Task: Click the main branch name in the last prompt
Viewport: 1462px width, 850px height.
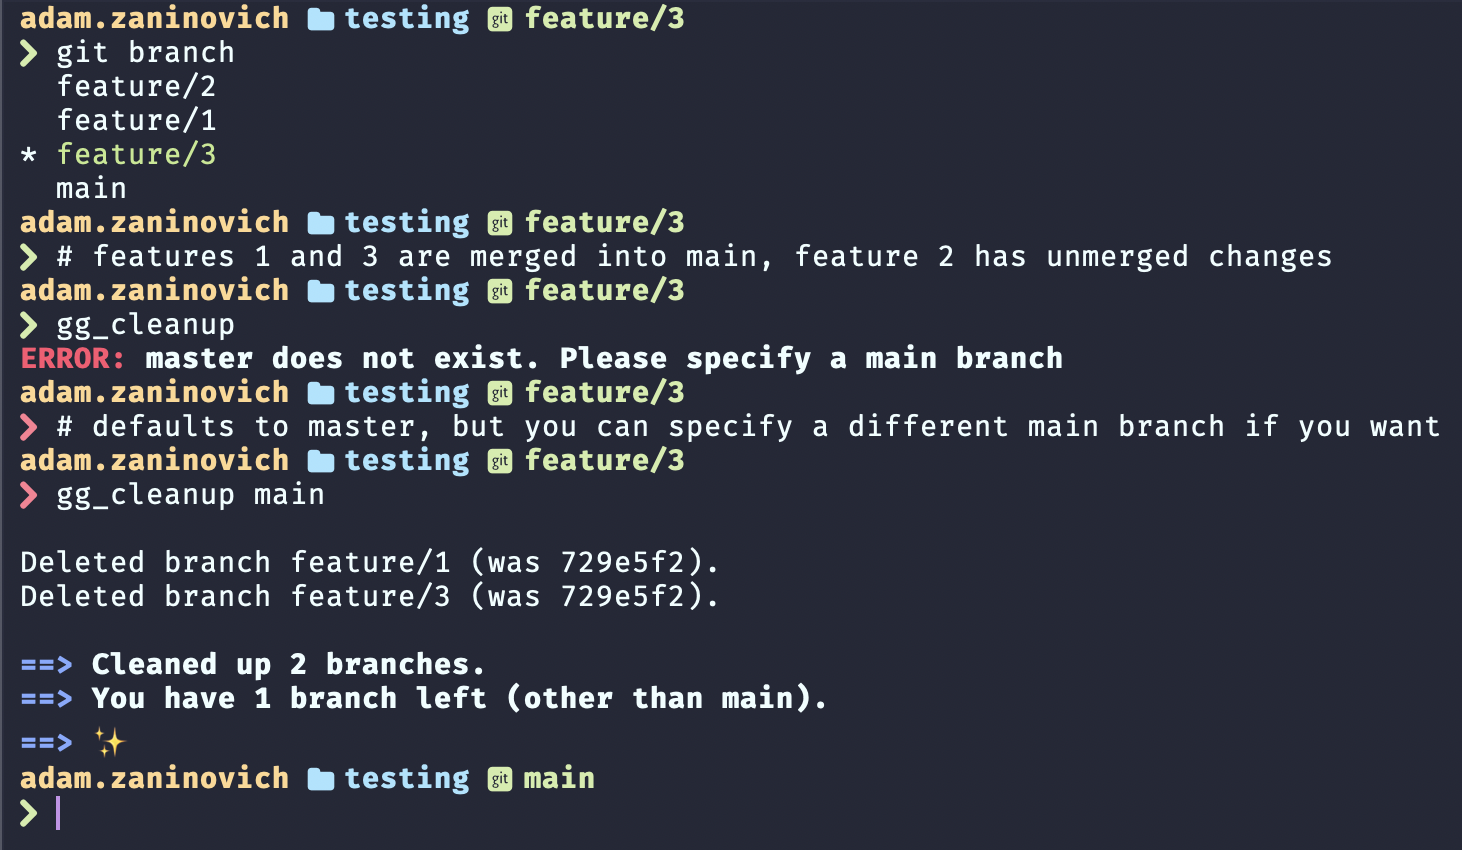Action: tap(559, 779)
